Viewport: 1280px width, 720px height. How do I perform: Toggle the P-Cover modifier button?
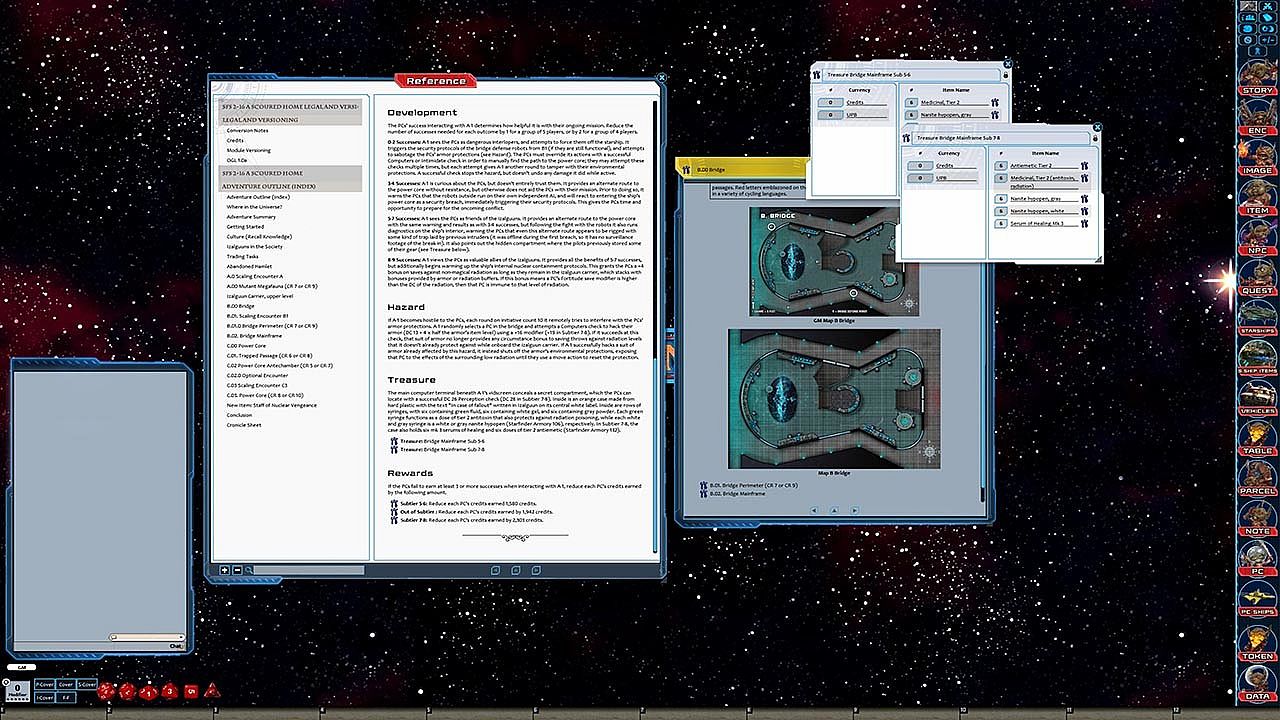pyautogui.click(x=44, y=685)
